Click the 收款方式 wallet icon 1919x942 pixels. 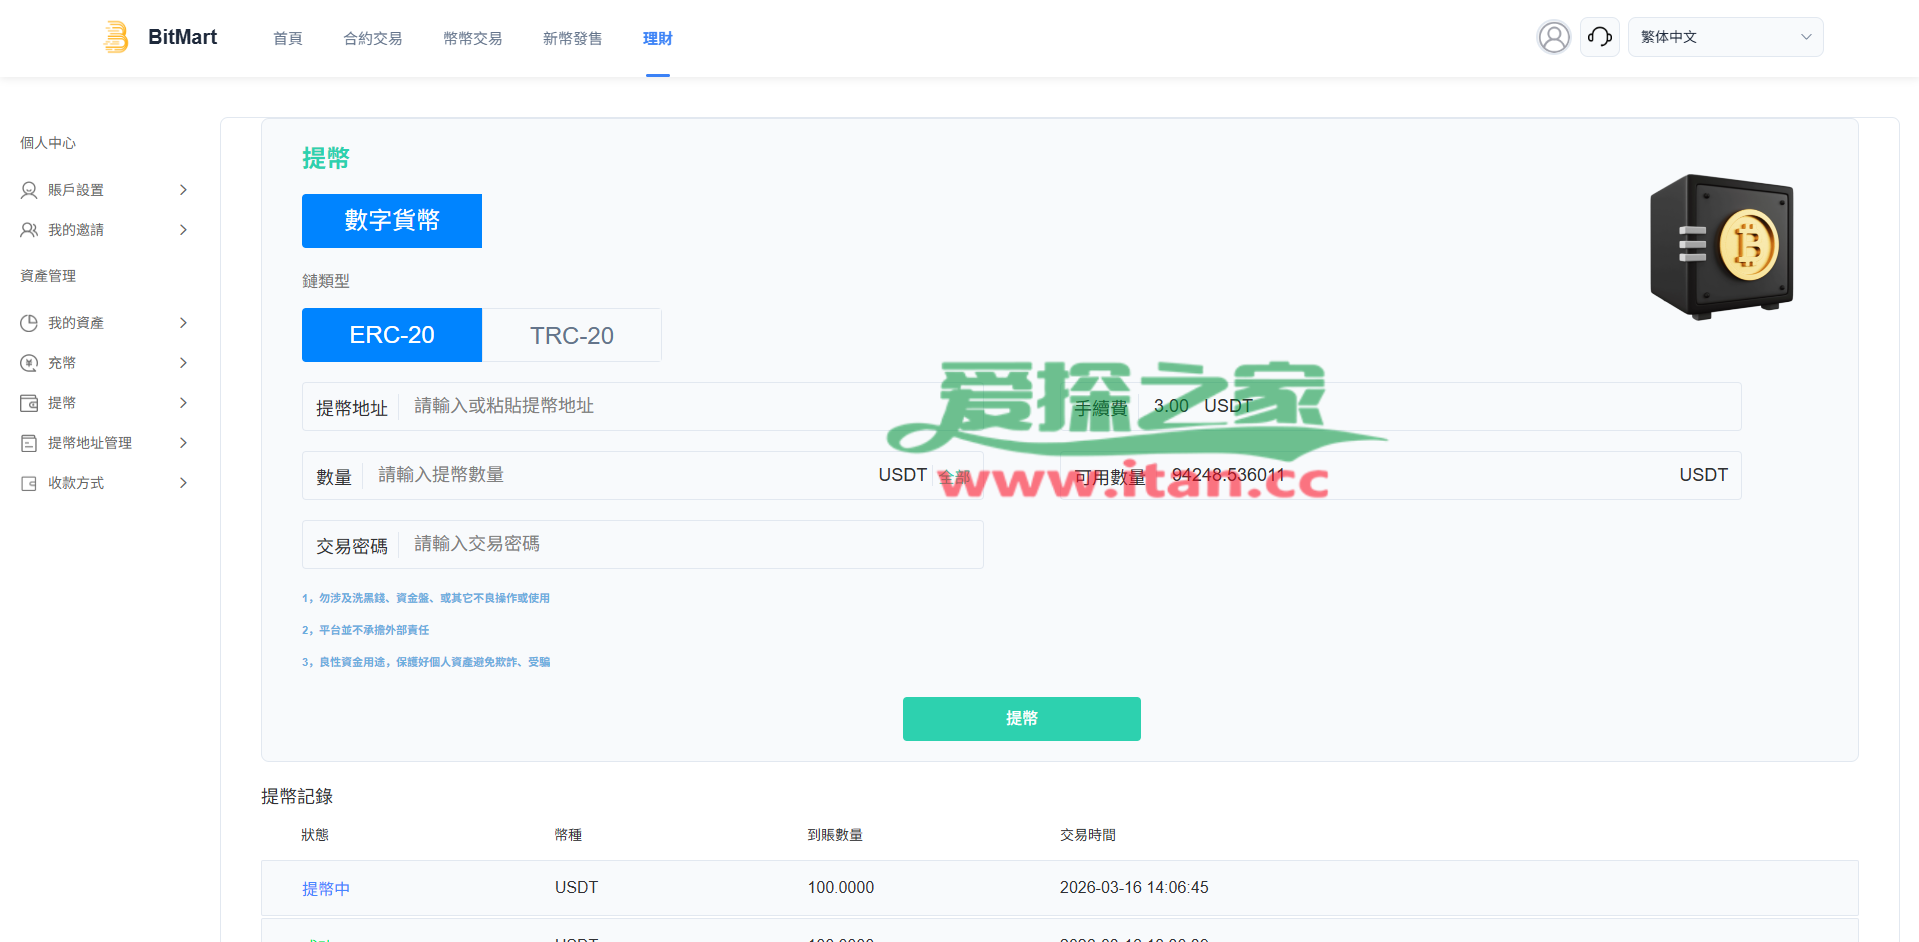pyautogui.click(x=29, y=483)
